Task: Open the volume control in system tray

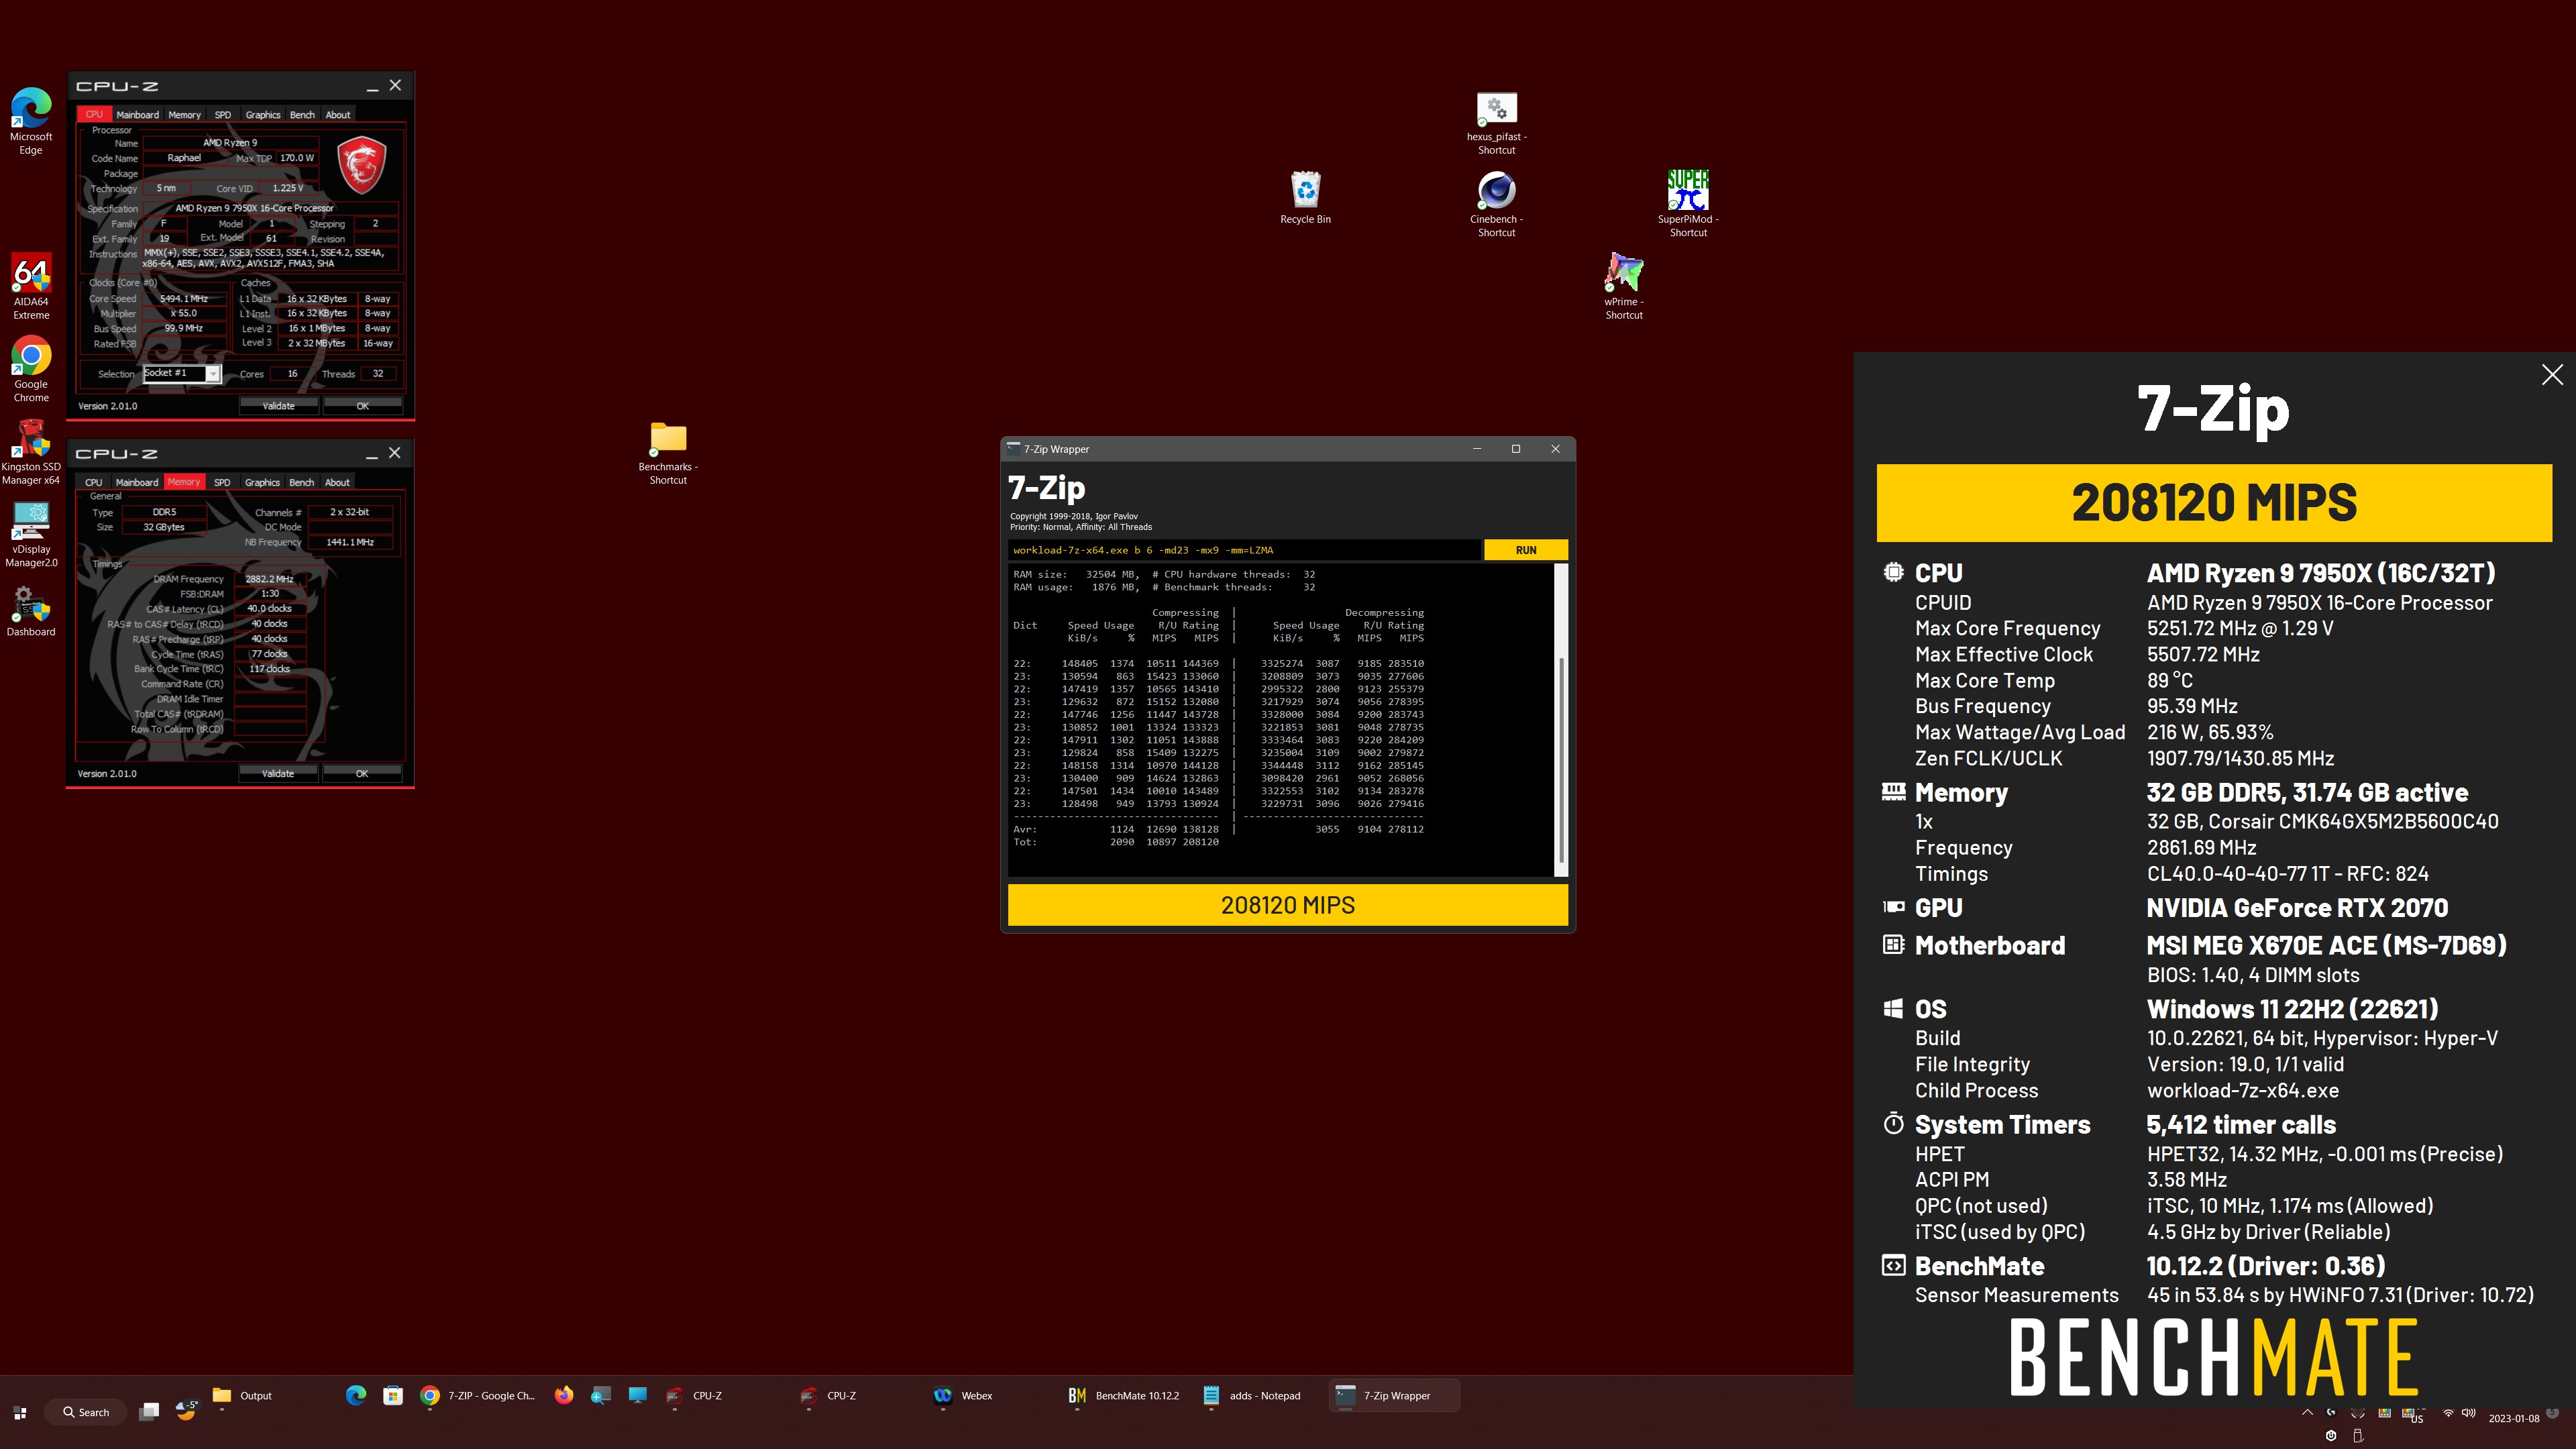Action: coord(2468,1413)
